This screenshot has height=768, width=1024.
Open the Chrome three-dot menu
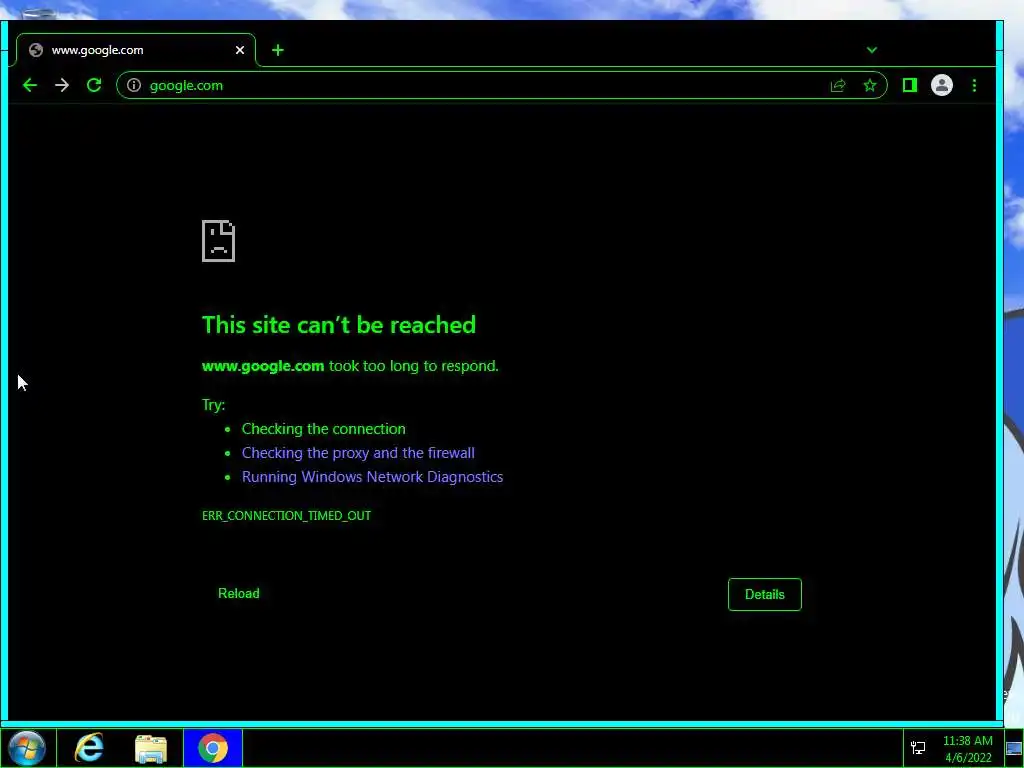[x=974, y=86]
